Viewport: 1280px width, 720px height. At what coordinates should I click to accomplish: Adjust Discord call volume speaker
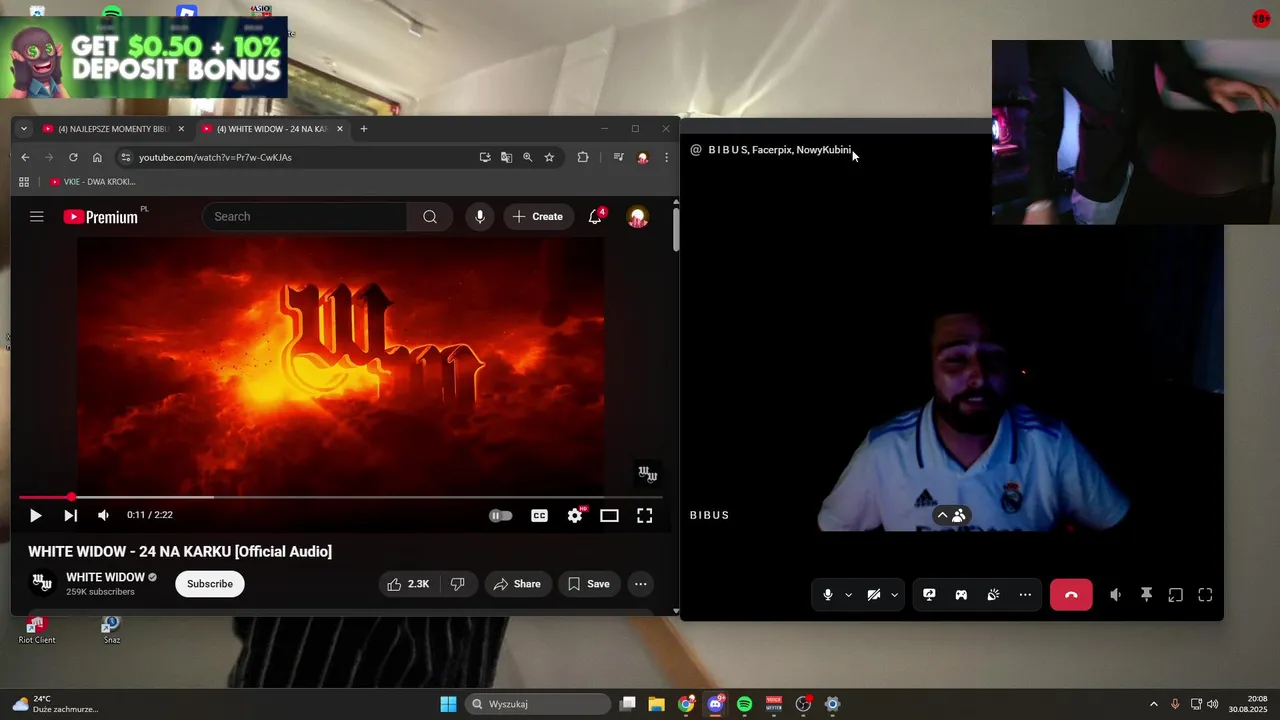(x=1116, y=595)
